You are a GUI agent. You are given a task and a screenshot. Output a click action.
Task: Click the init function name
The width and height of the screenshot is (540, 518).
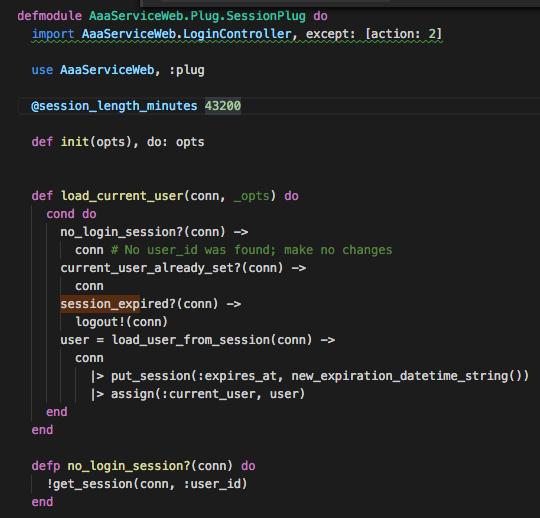pos(75,142)
